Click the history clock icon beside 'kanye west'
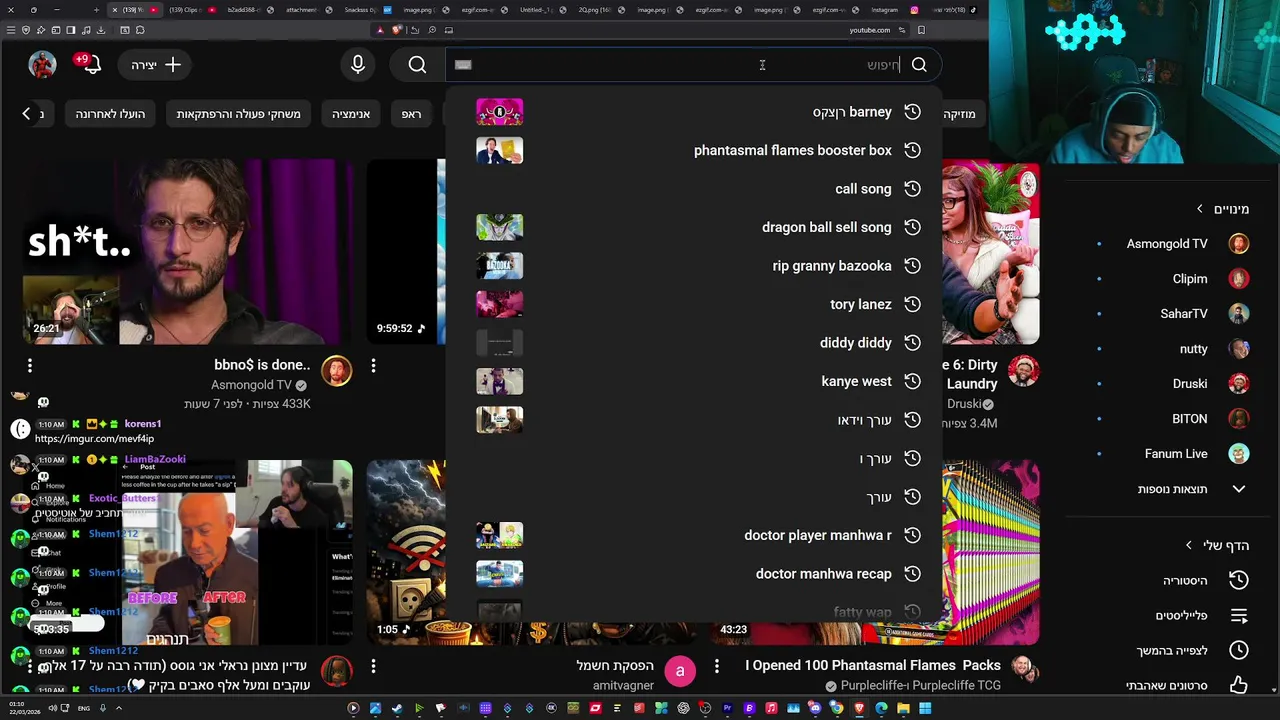Screen dimensions: 1280x720 912,381
